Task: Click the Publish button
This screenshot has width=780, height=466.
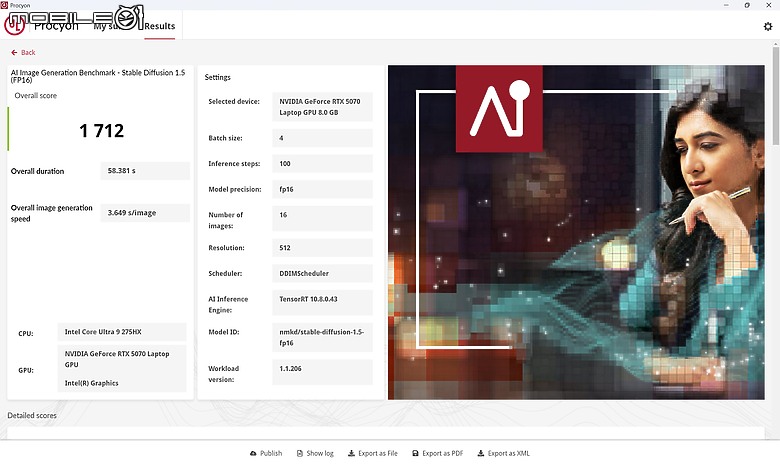Action: (x=266, y=453)
